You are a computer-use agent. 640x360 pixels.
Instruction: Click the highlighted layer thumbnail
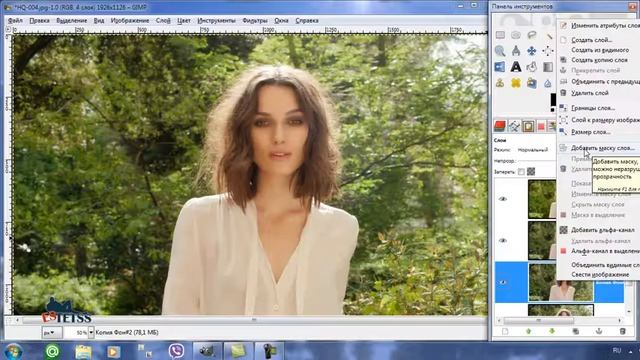click(x=560, y=282)
